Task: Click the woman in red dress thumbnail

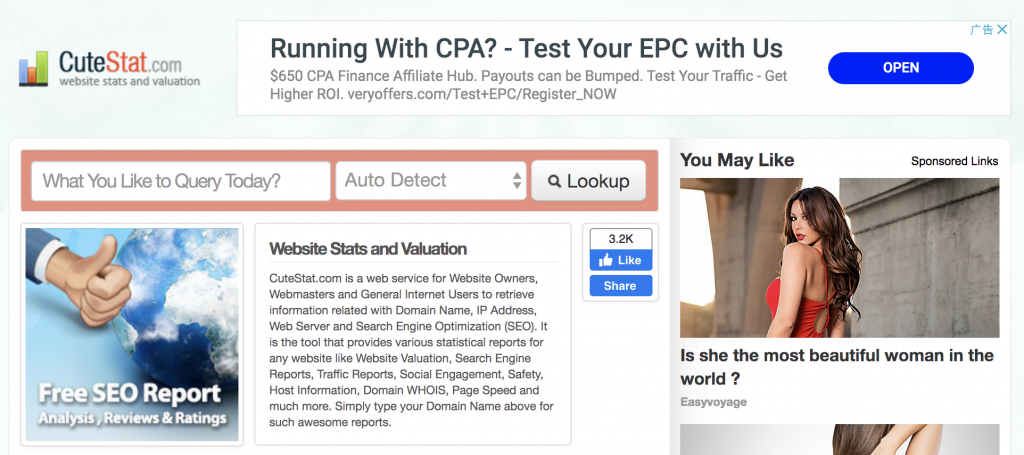Action: [x=839, y=257]
